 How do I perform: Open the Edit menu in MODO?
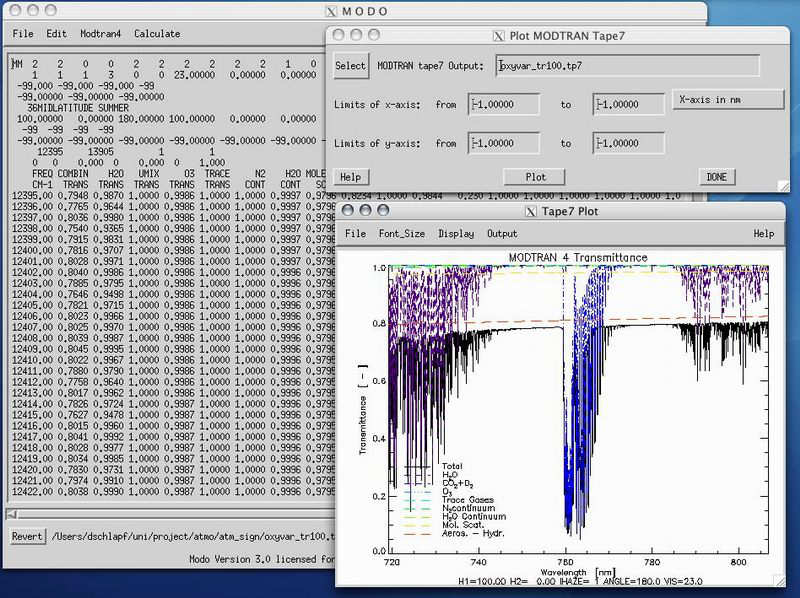(x=56, y=33)
